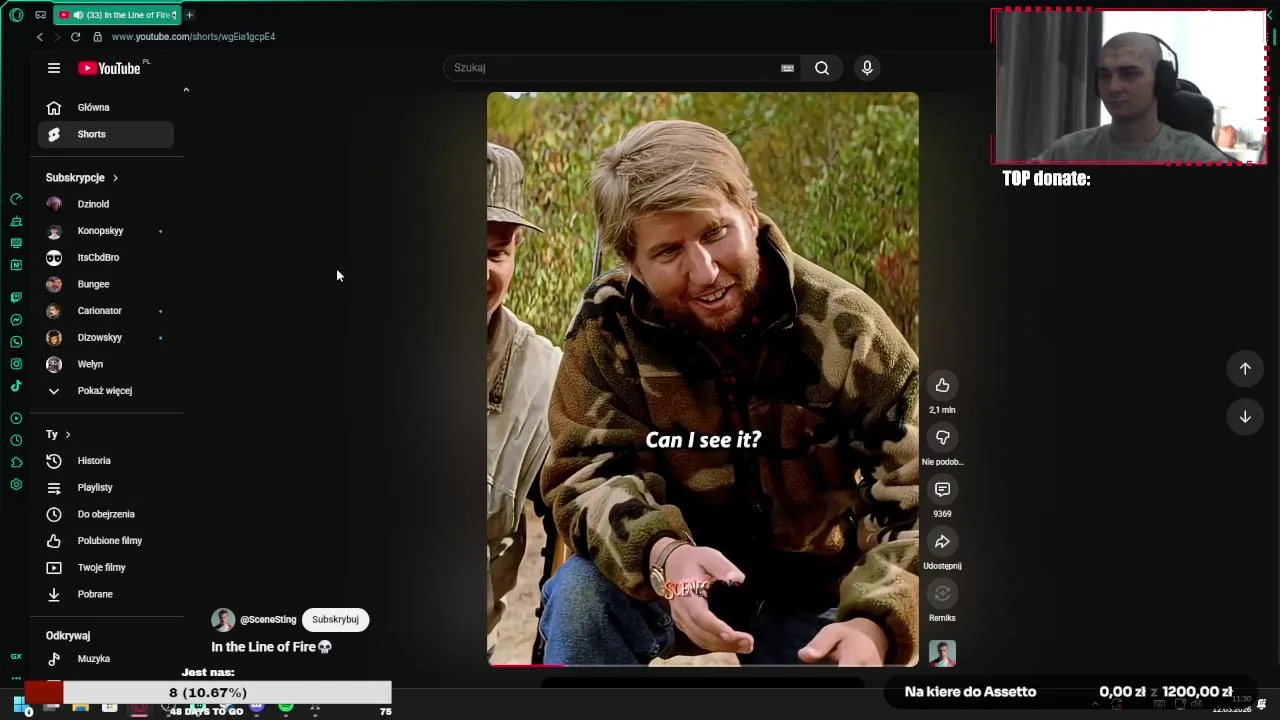
Task: Click the Remiks icon
Action: [942, 593]
